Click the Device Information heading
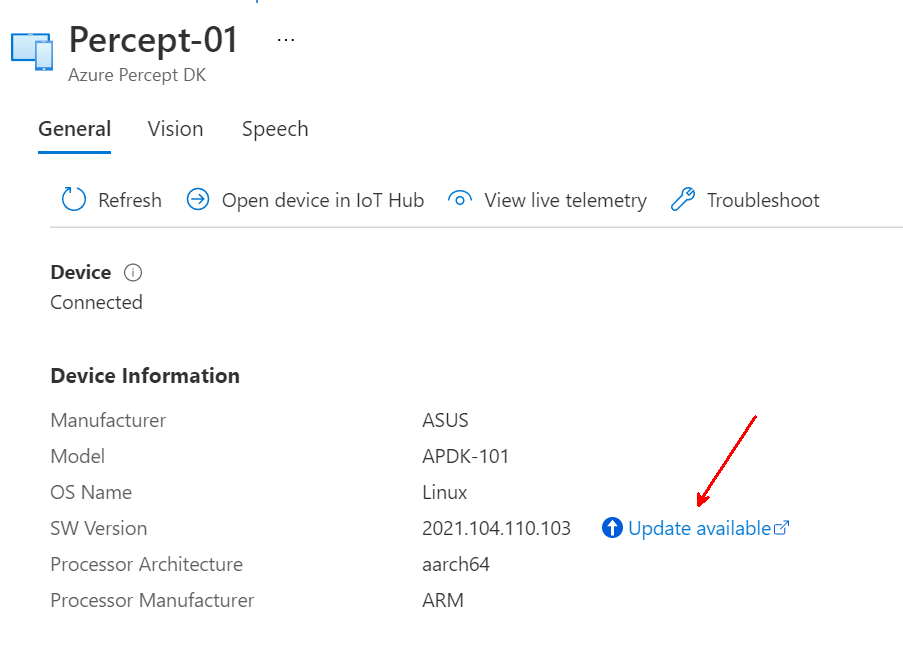 pyautogui.click(x=145, y=376)
